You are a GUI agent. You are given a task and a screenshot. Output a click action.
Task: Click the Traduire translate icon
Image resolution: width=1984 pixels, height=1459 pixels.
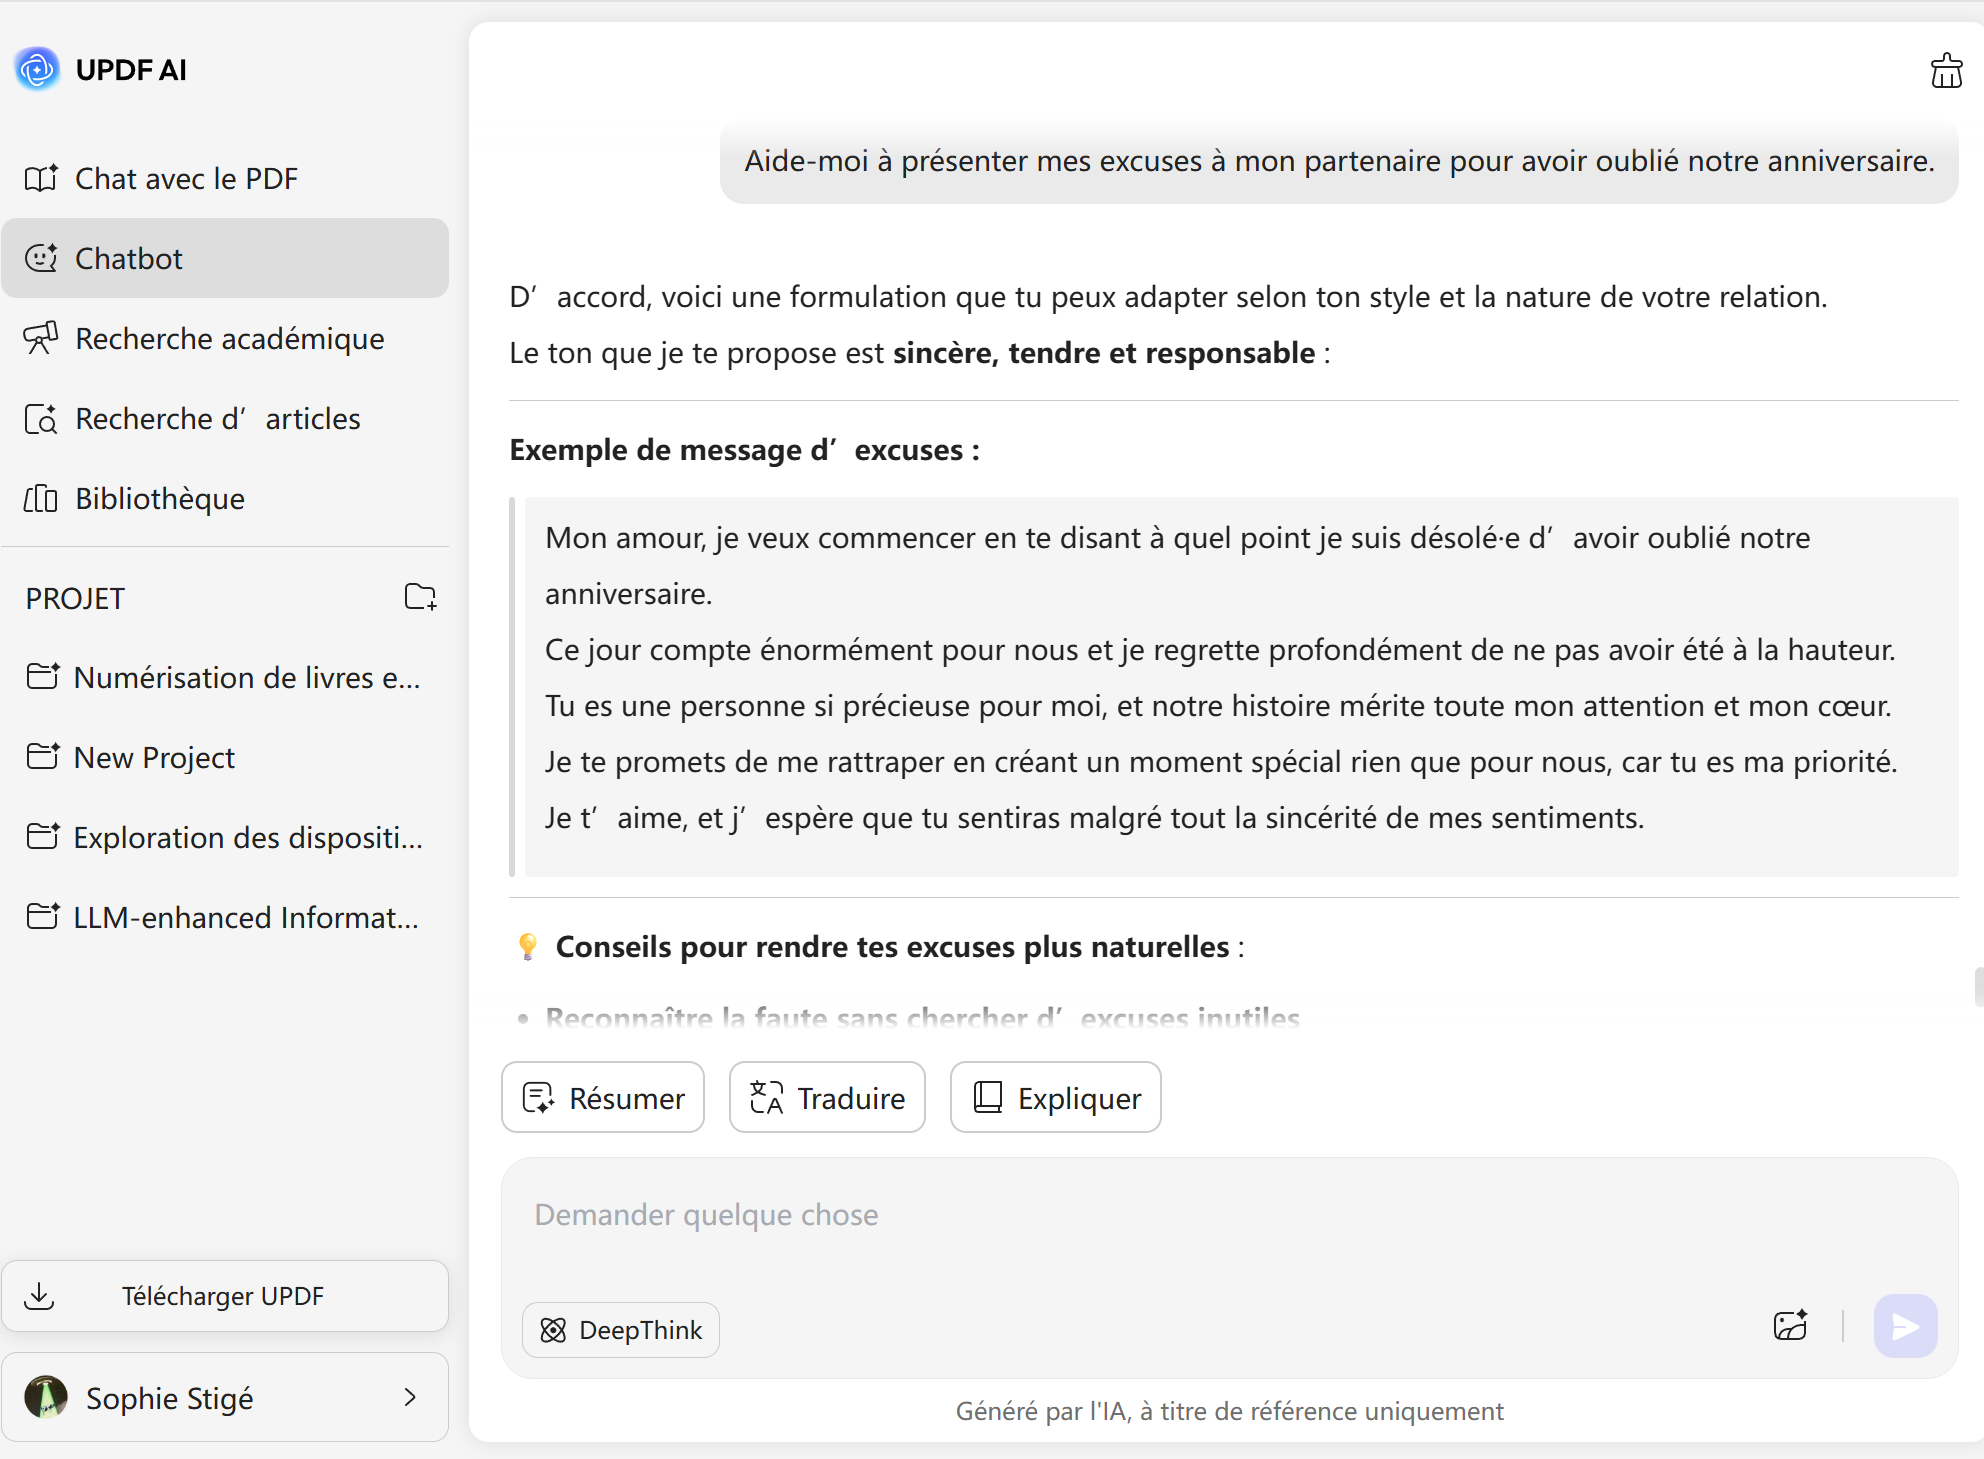(x=766, y=1098)
